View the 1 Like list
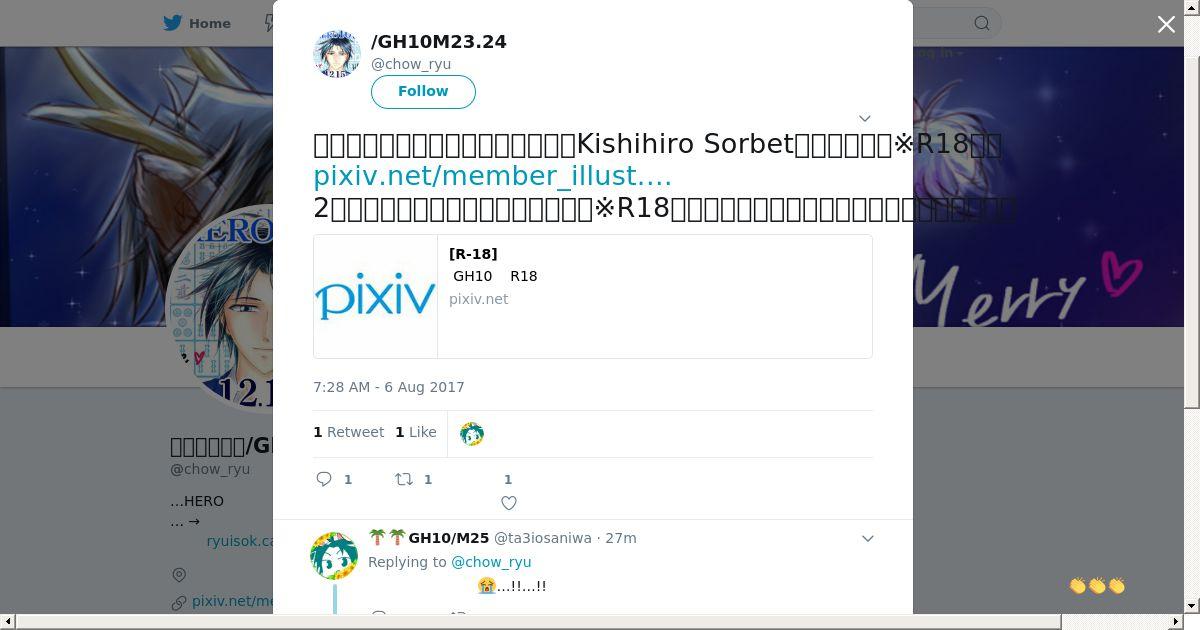Image resolution: width=1200 pixels, height=630 pixels. click(x=416, y=432)
